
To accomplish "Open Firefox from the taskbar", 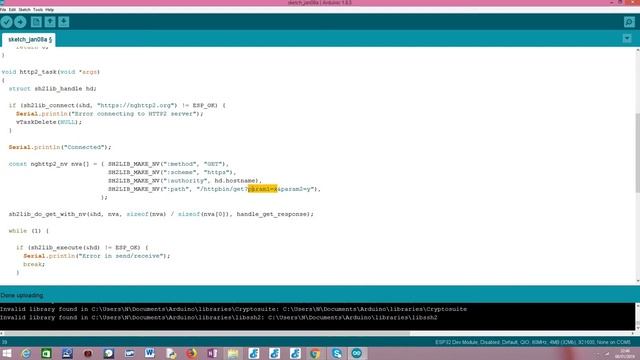I will point(191,353).
